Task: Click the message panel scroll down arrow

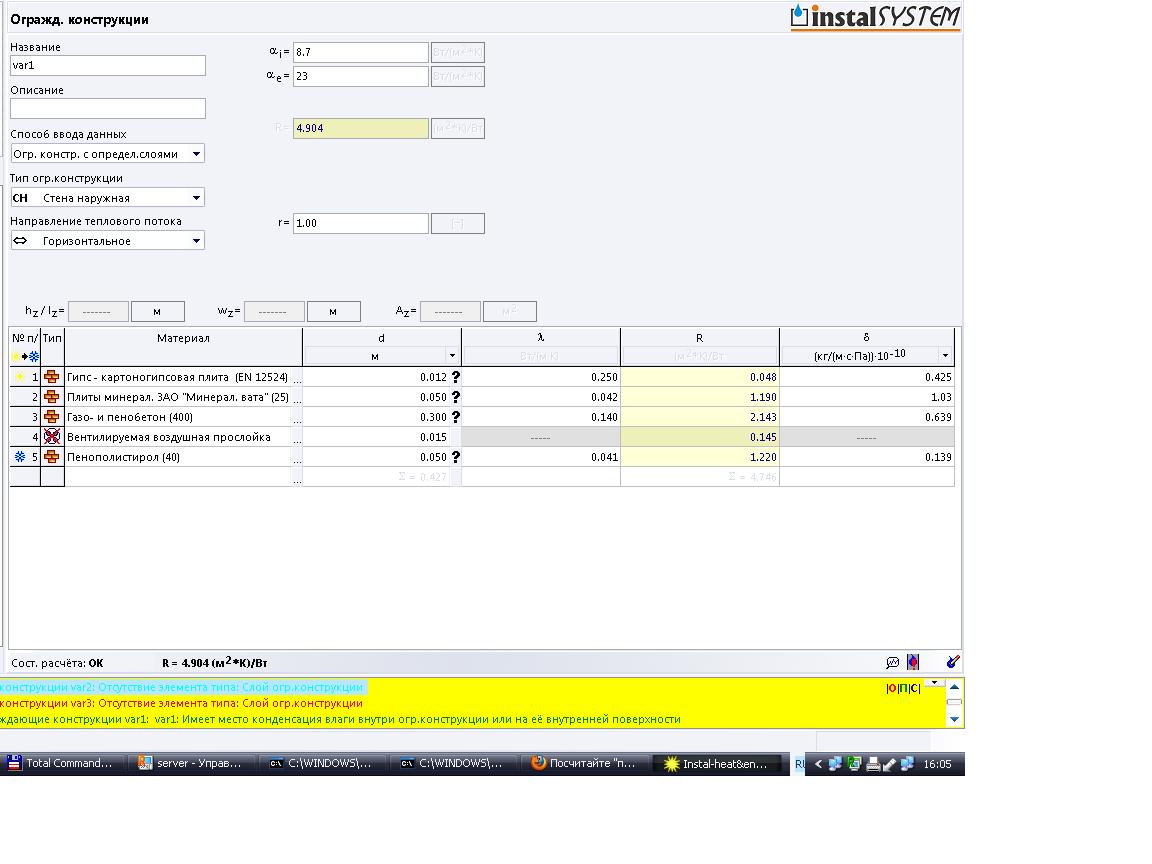Action: [x=954, y=719]
